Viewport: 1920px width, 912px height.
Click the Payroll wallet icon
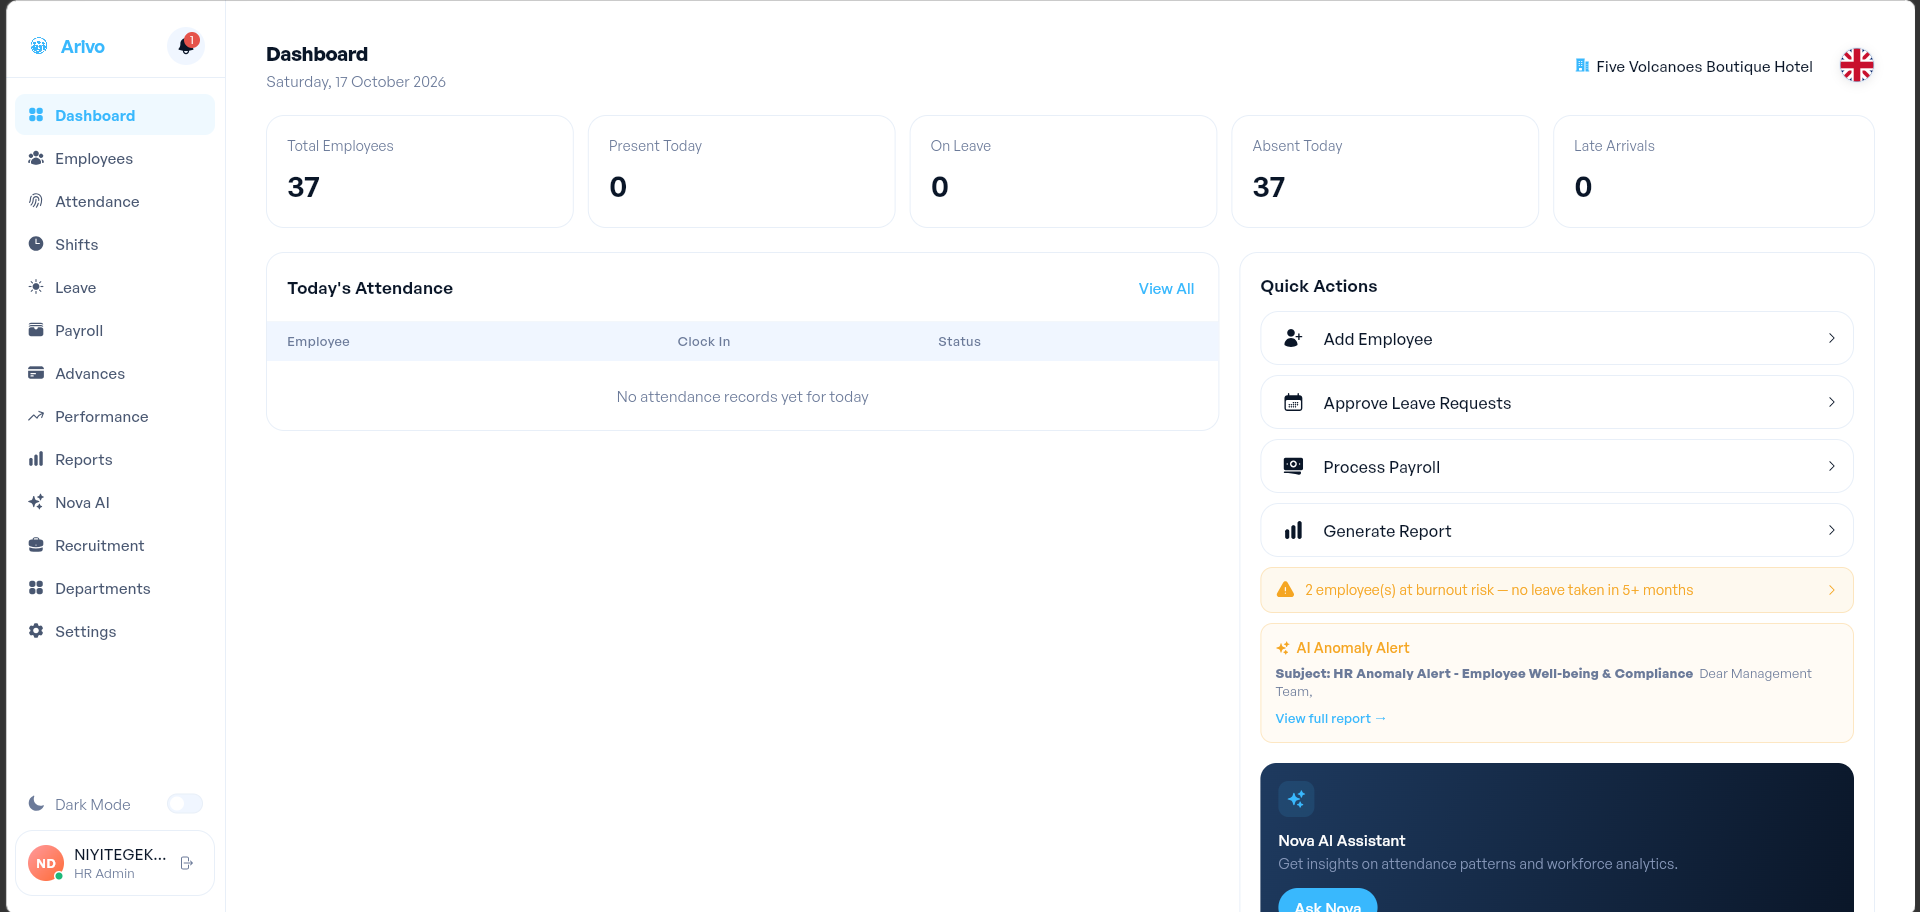pos(36,330)
